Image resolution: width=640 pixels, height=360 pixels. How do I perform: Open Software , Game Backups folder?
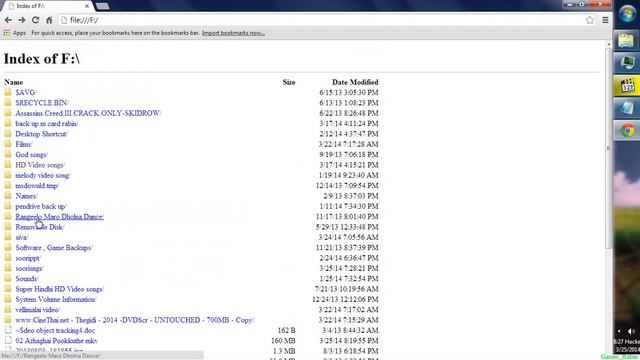click(54, 248)
